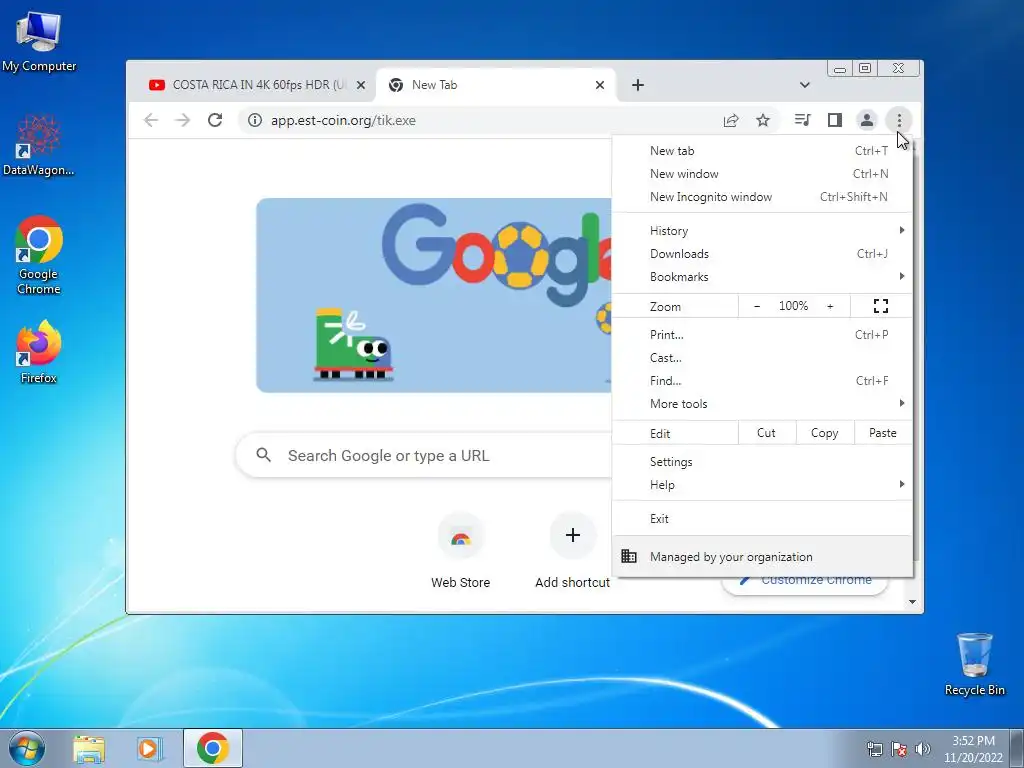Image resolution: width=1024 pixels, height=768 pixels.
Task: Click Chrome taskbar button
Action: pos(213,748)
